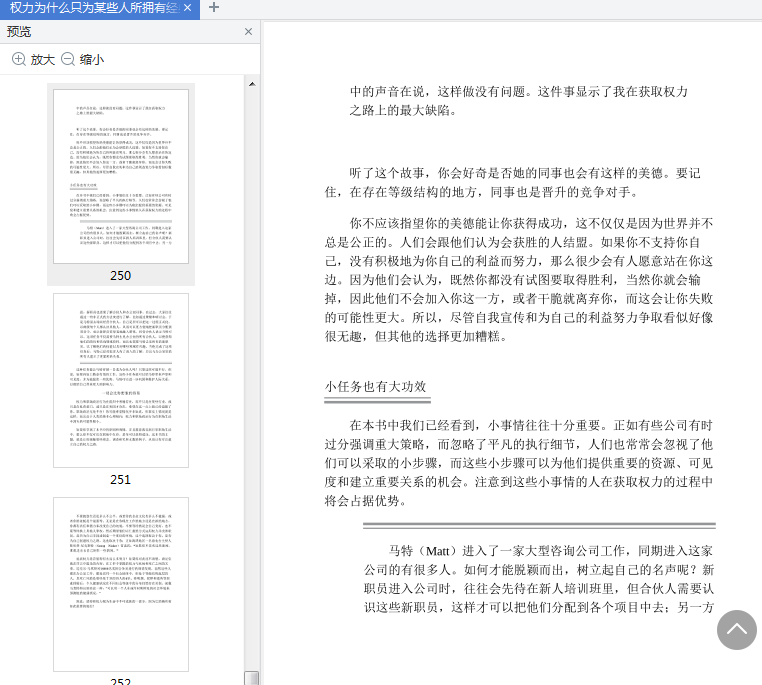
Task: Click the thumbnail panel scrollbar handle
Action: pos(252,678)
